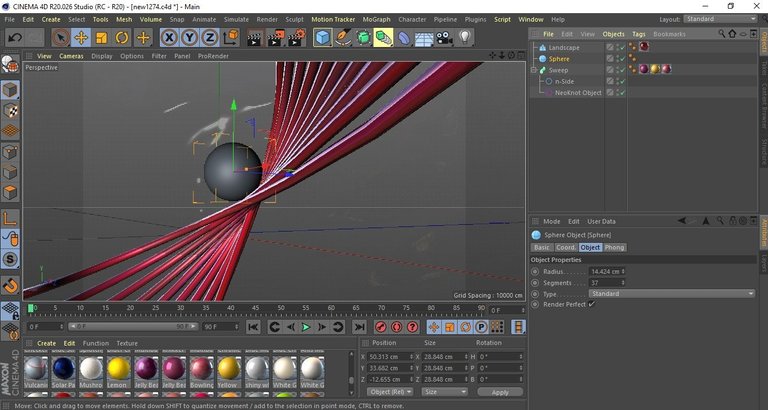This screenshot has width=768, height=410.
Task: Open material manager Texture menu
Action: pyautogui.click(x=127, y=343)
